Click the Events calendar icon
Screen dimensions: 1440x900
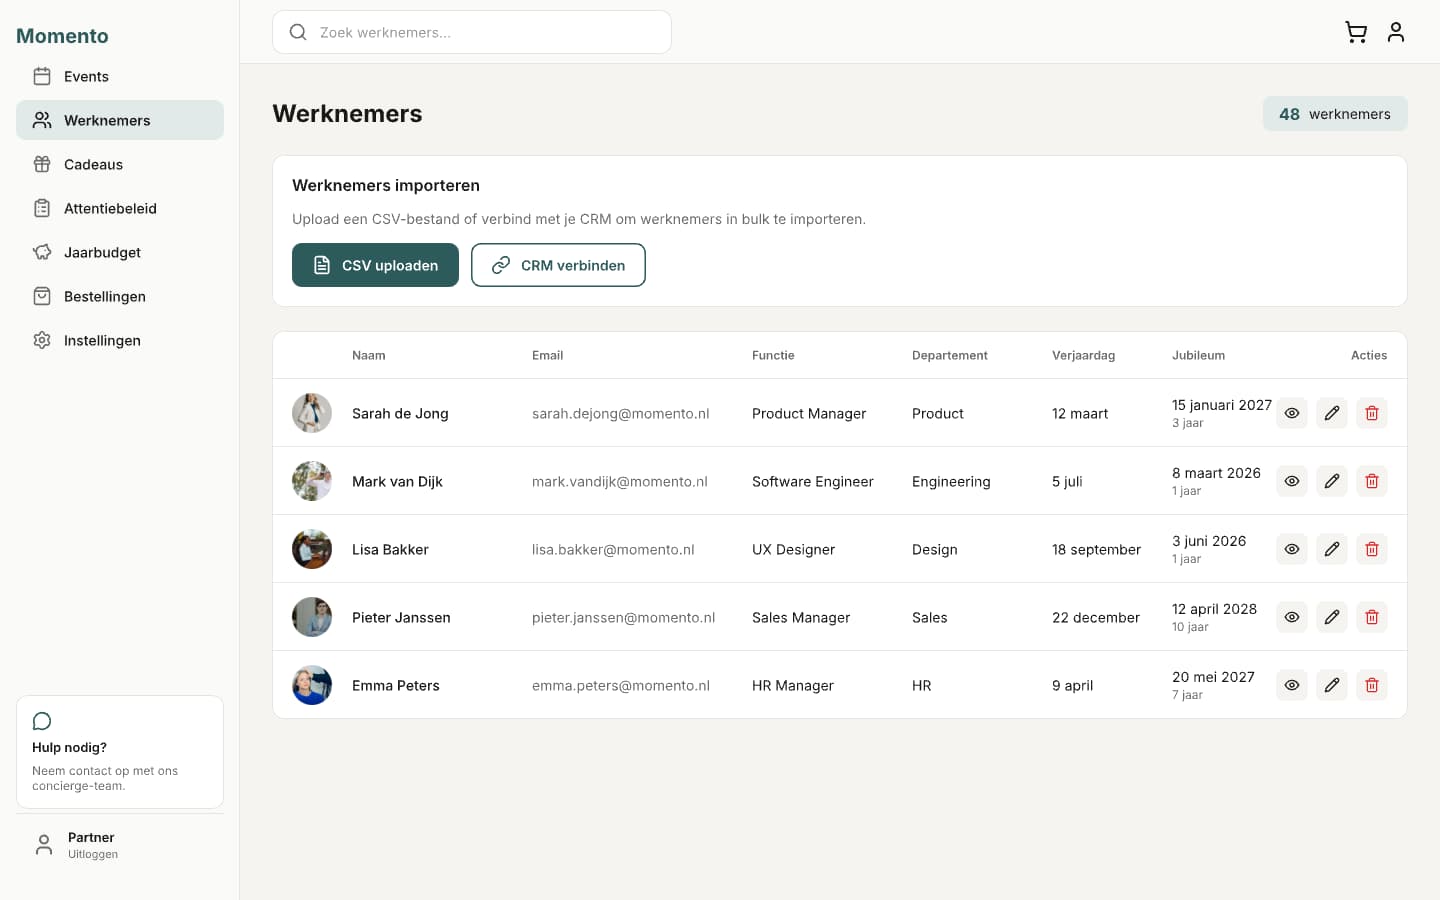tap(41, 76)
